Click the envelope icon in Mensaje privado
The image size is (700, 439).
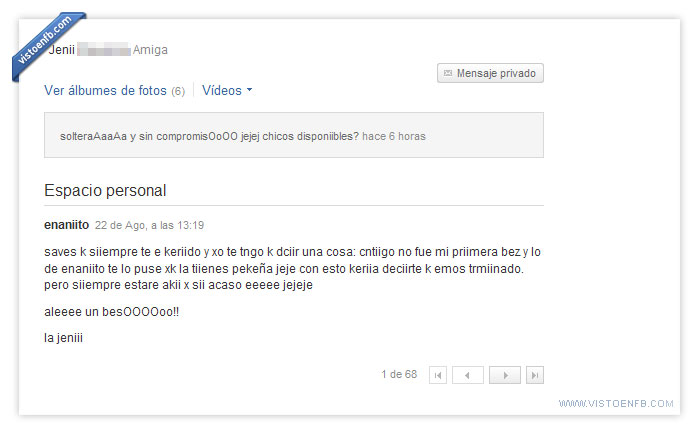pyautogui.click(x=448, y=73)
